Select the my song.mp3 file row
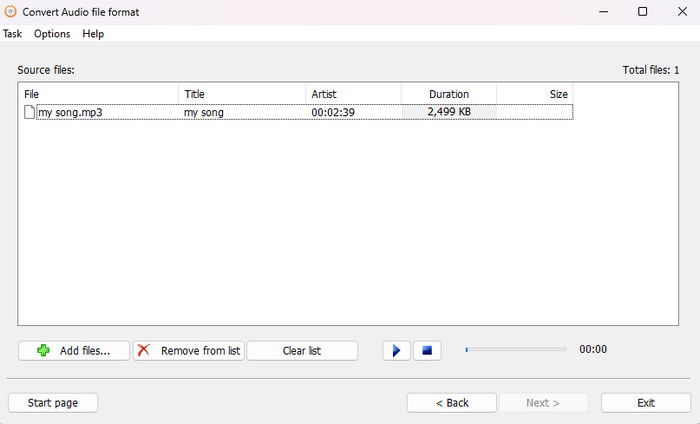The width and height of the screenshot is (700, 424). point(298,112)
